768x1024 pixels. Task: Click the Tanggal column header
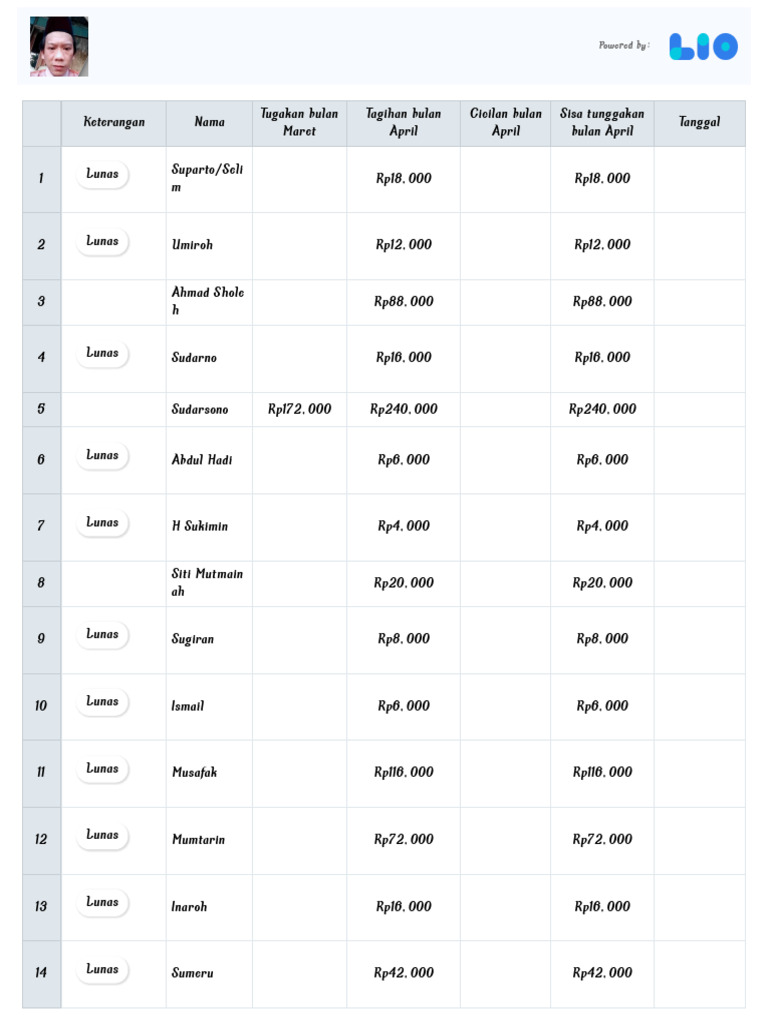point(699,123)
